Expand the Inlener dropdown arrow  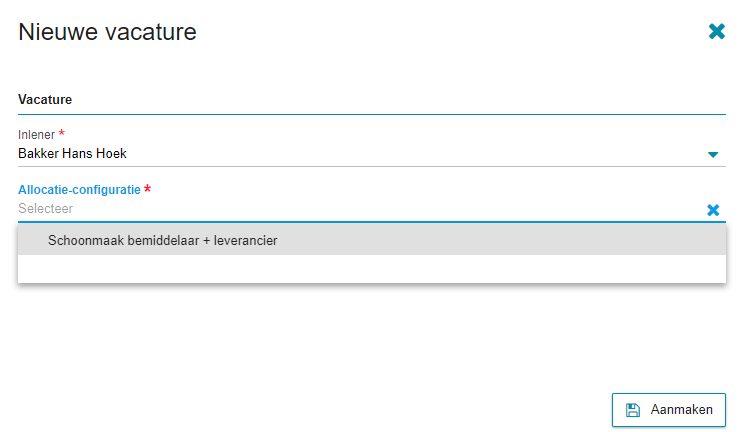713,155
